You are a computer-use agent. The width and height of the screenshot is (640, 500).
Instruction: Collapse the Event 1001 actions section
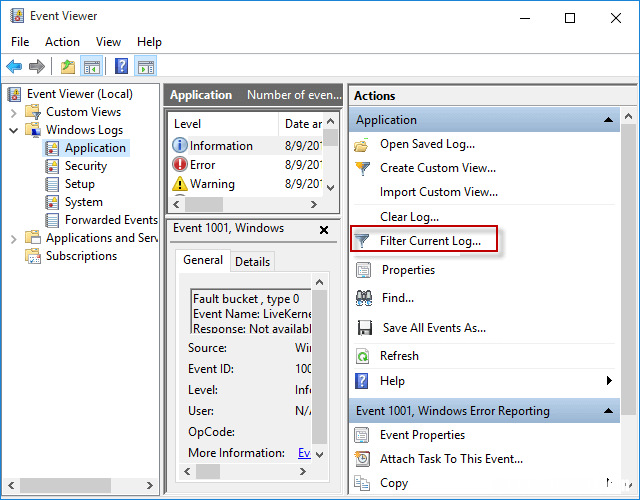608,411
